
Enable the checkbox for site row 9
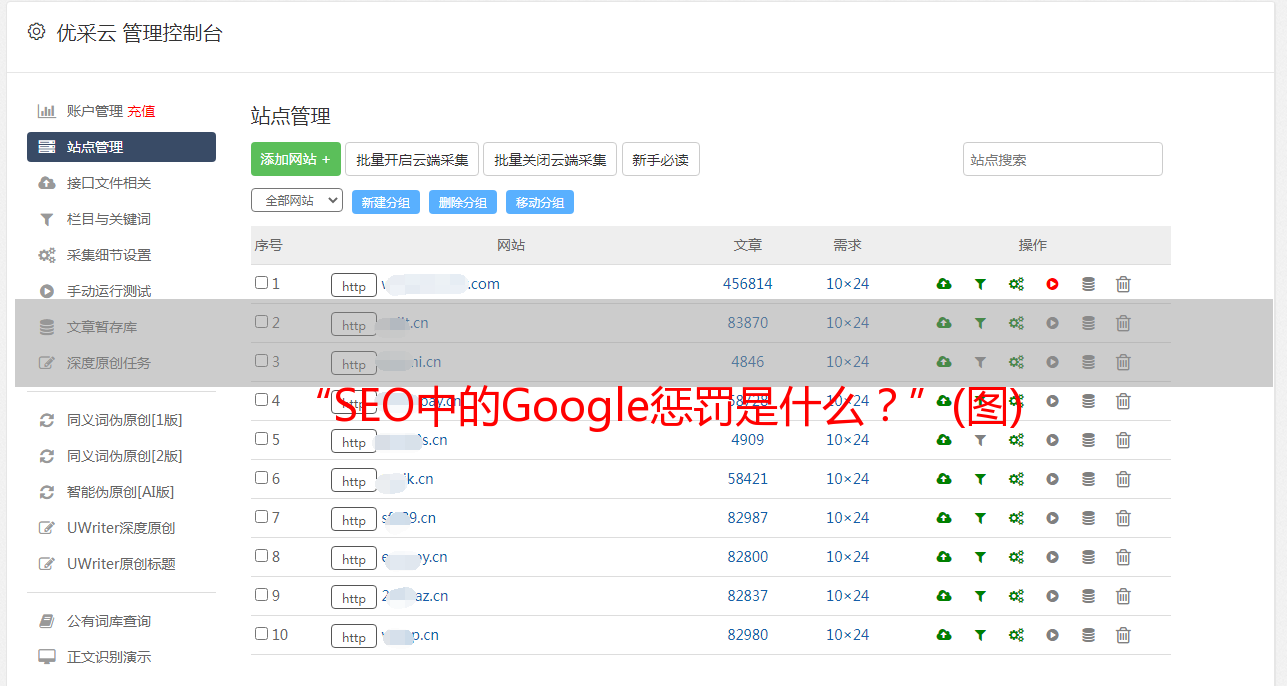pos(261,595)
